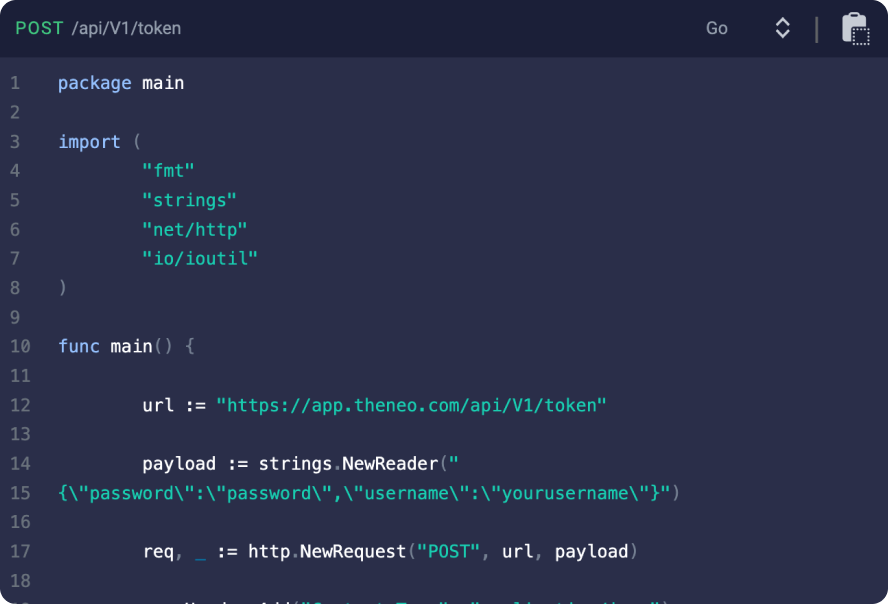Click the copy-to-clipboard icon
888x604 pixels.
(855, 28)
